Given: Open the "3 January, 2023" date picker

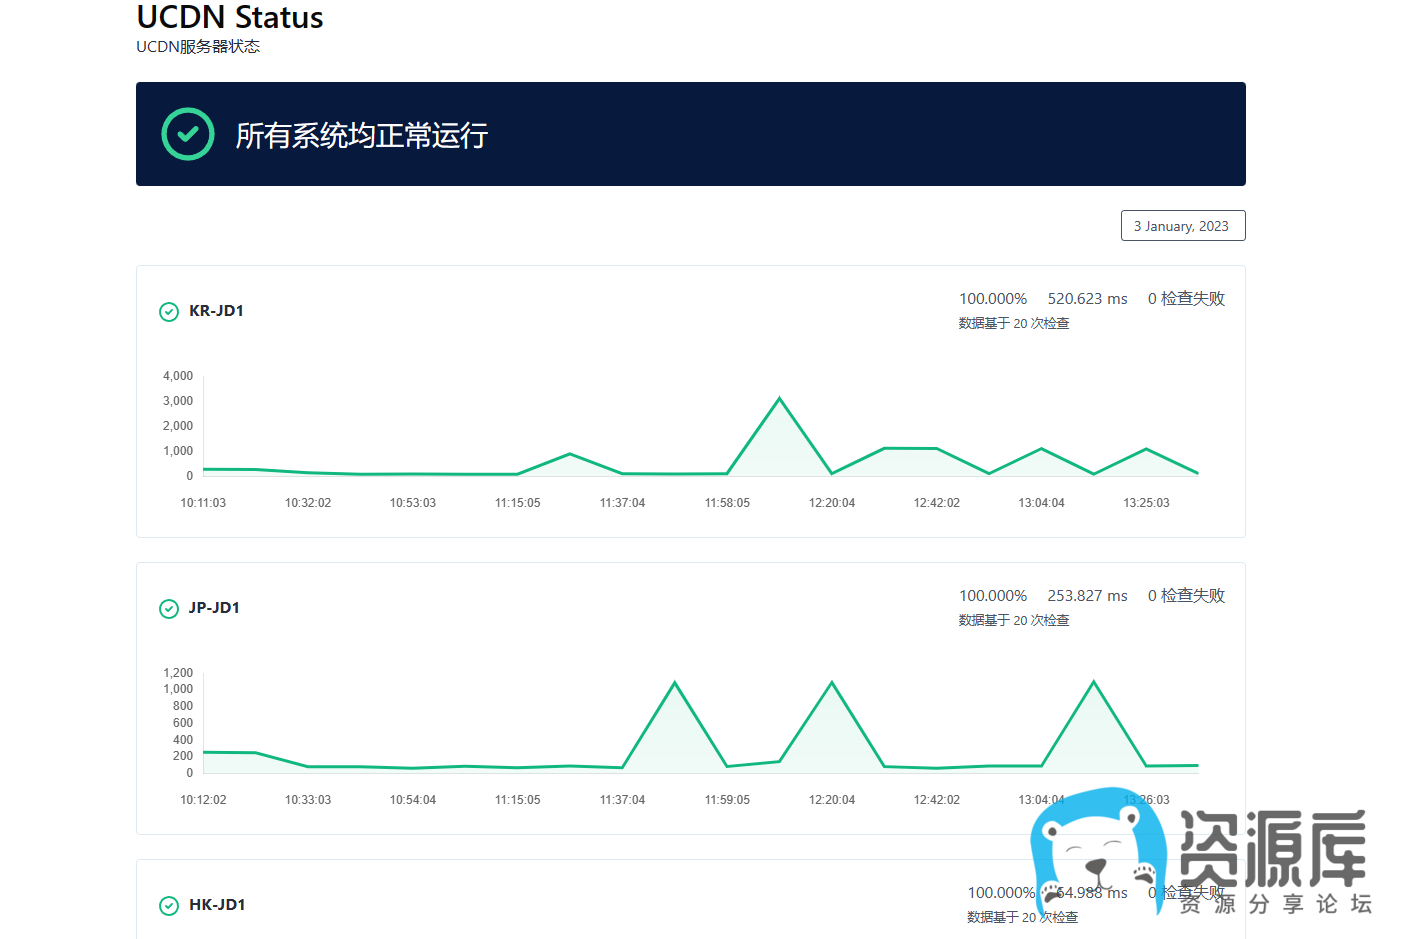Looking at the screenshot, I should point(1182,226).
